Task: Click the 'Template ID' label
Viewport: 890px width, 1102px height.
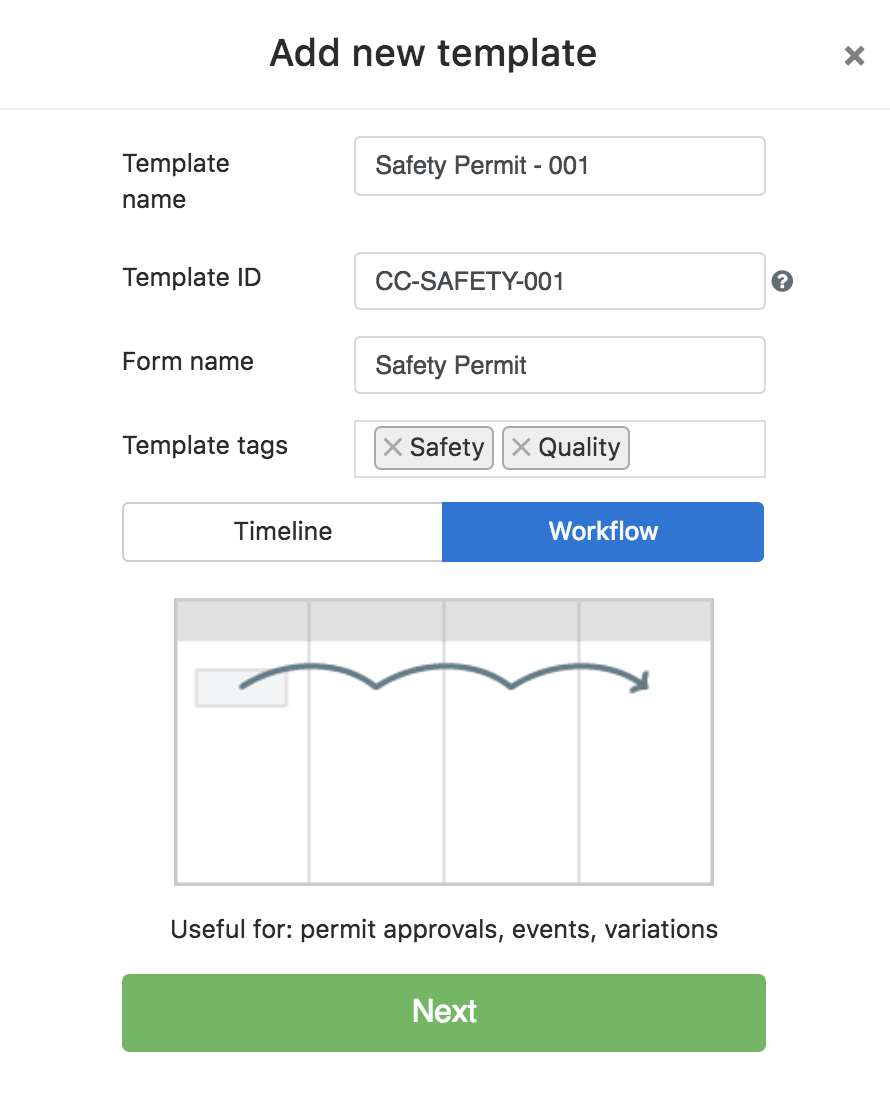Action: (x=192, y=277)
